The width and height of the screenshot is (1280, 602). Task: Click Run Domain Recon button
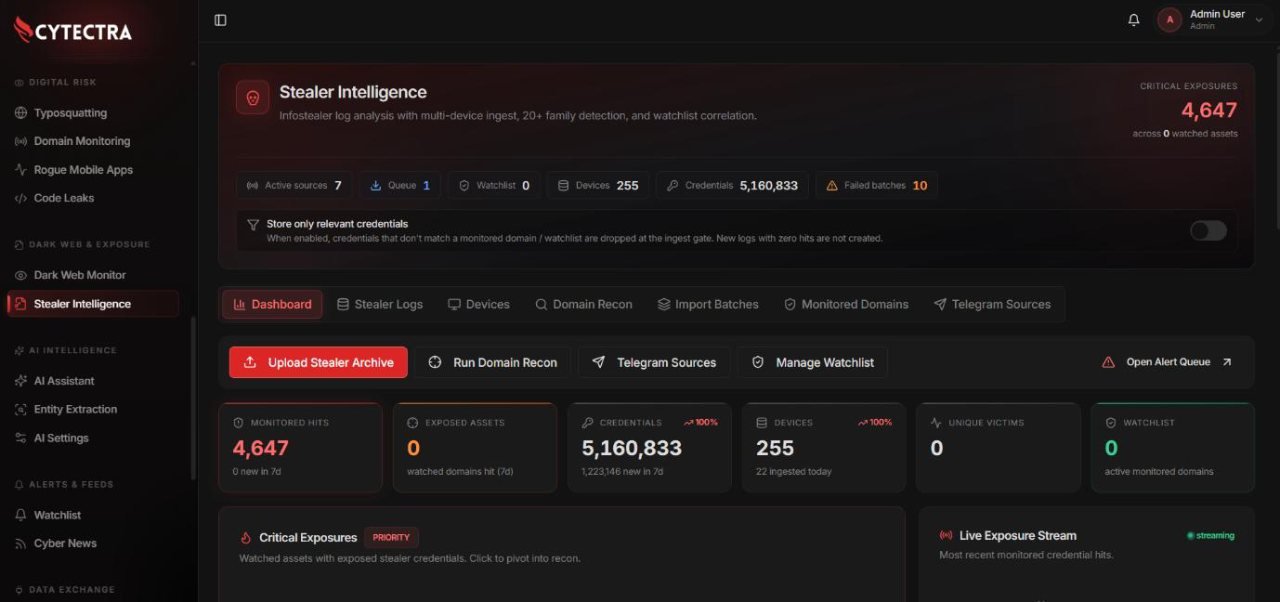(x=493, y=362)
